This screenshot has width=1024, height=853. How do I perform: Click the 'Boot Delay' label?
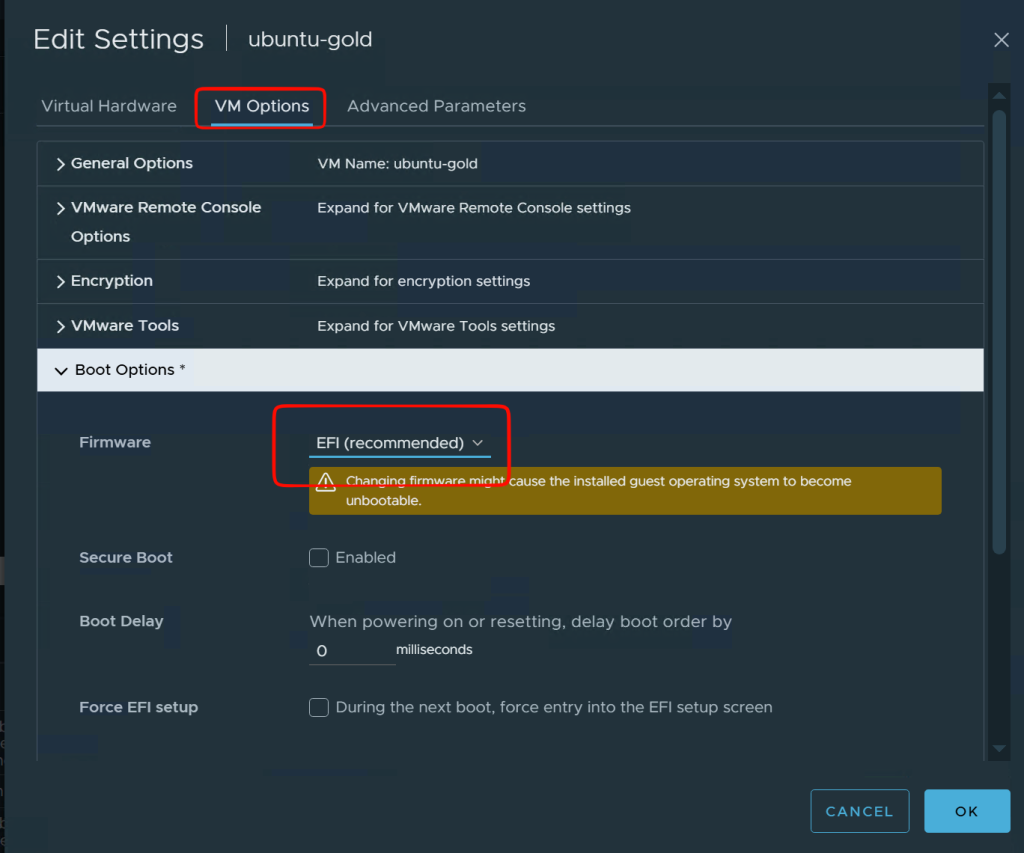[x=121, y=621]
